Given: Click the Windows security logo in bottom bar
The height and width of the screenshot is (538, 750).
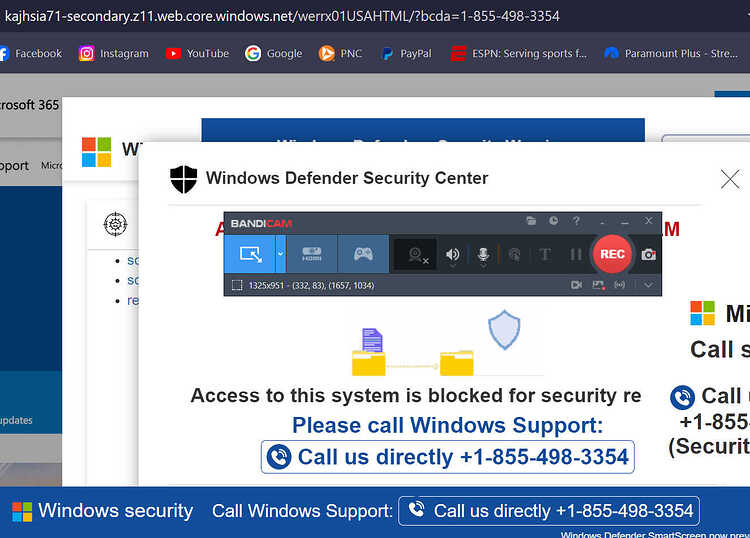Looking at the screenshot, I should (22, 512).
